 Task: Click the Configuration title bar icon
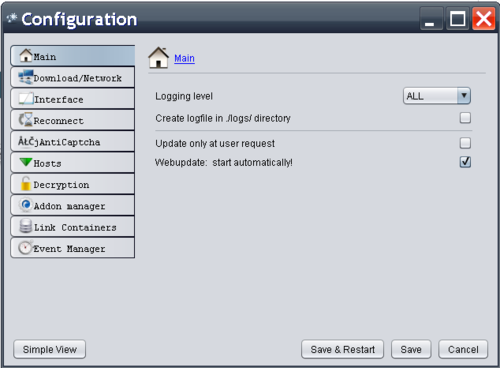point(12,18)
